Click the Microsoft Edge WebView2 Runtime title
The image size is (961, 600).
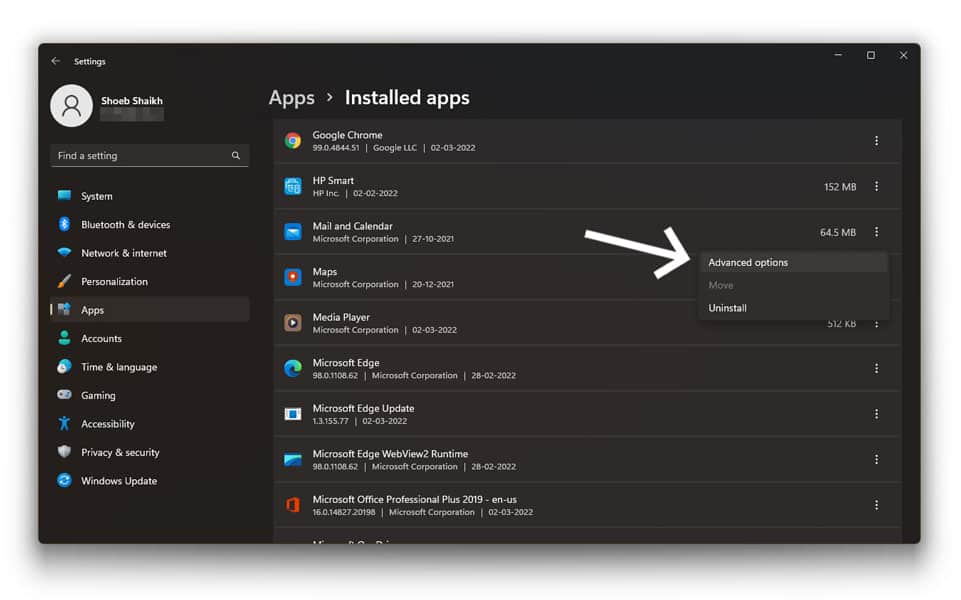coord(390,454)
